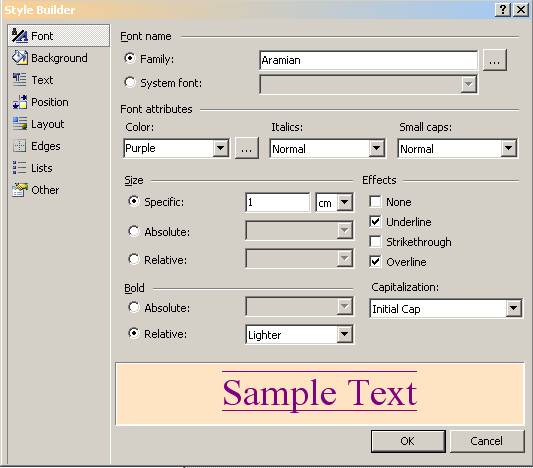This screenshot has width=533, height=468.
Task: Click the Background paint bucket icon
Action: pyautogui.click(x=20, y=58)
